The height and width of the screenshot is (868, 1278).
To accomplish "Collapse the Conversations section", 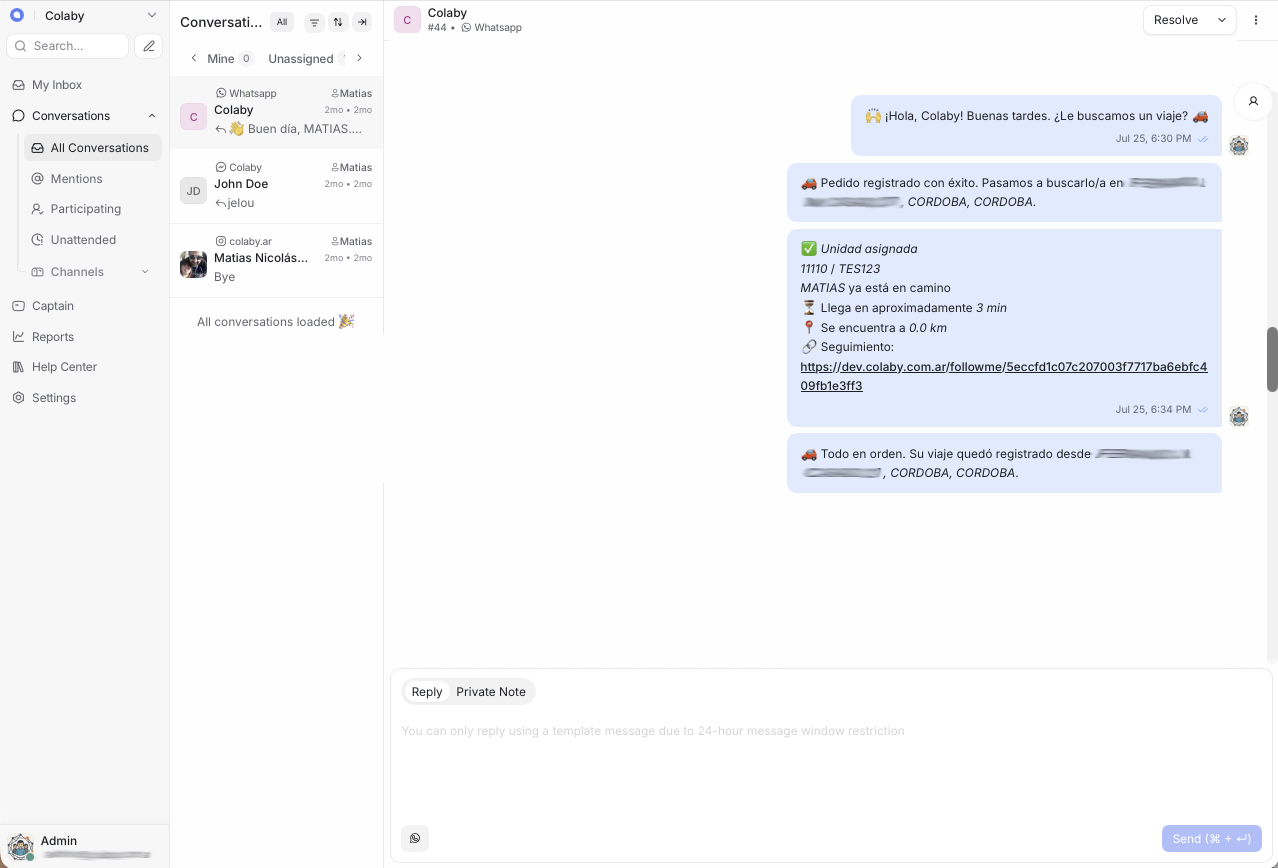I will (x=152, y=116).
